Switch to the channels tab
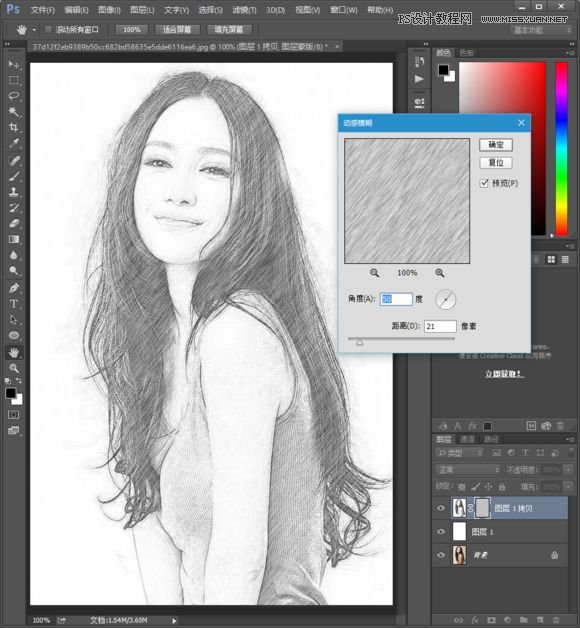 (467, 439)
